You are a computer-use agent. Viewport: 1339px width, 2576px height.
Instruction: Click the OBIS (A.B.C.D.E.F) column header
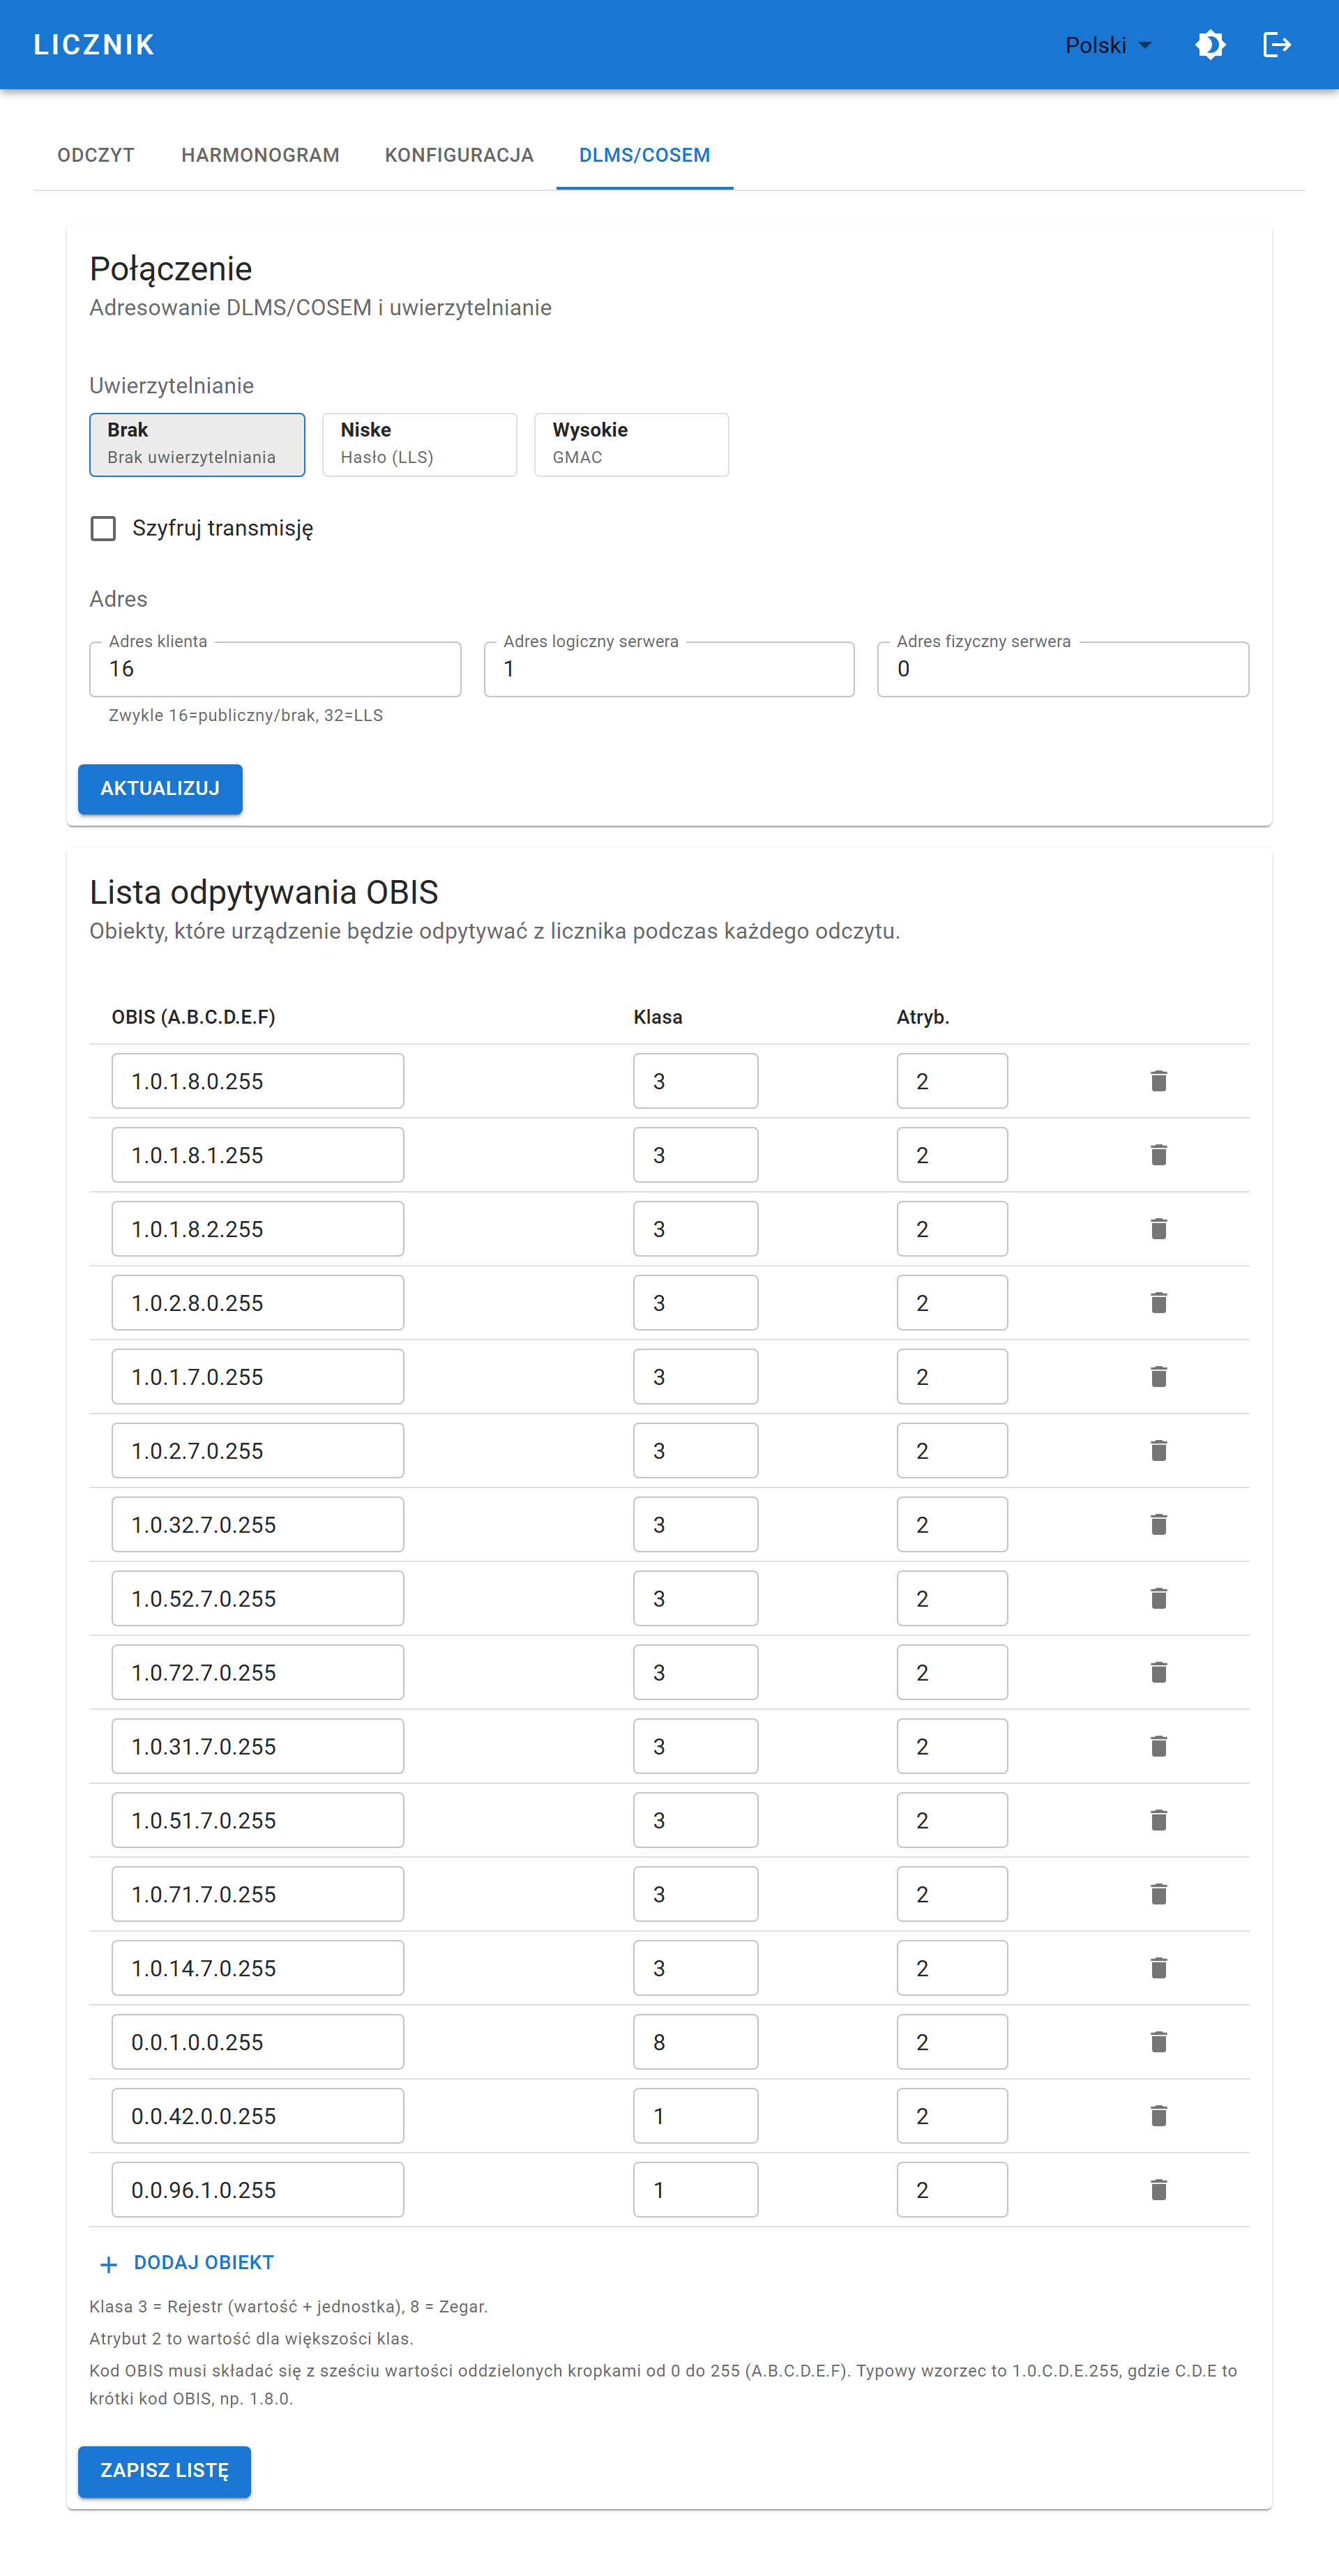pos(193,1017)
